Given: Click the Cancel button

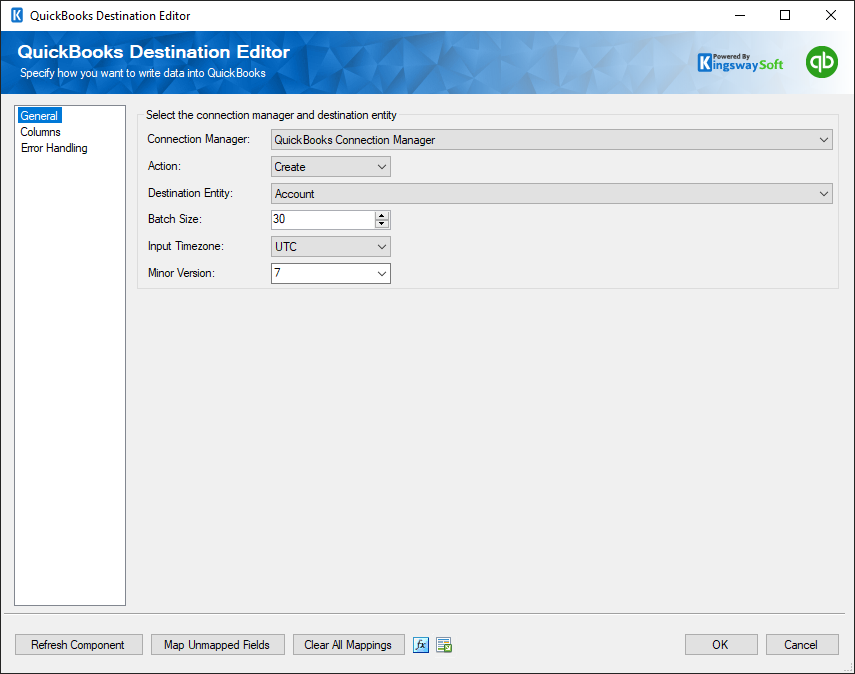Looking at the screenshot, I should (802, 645).
